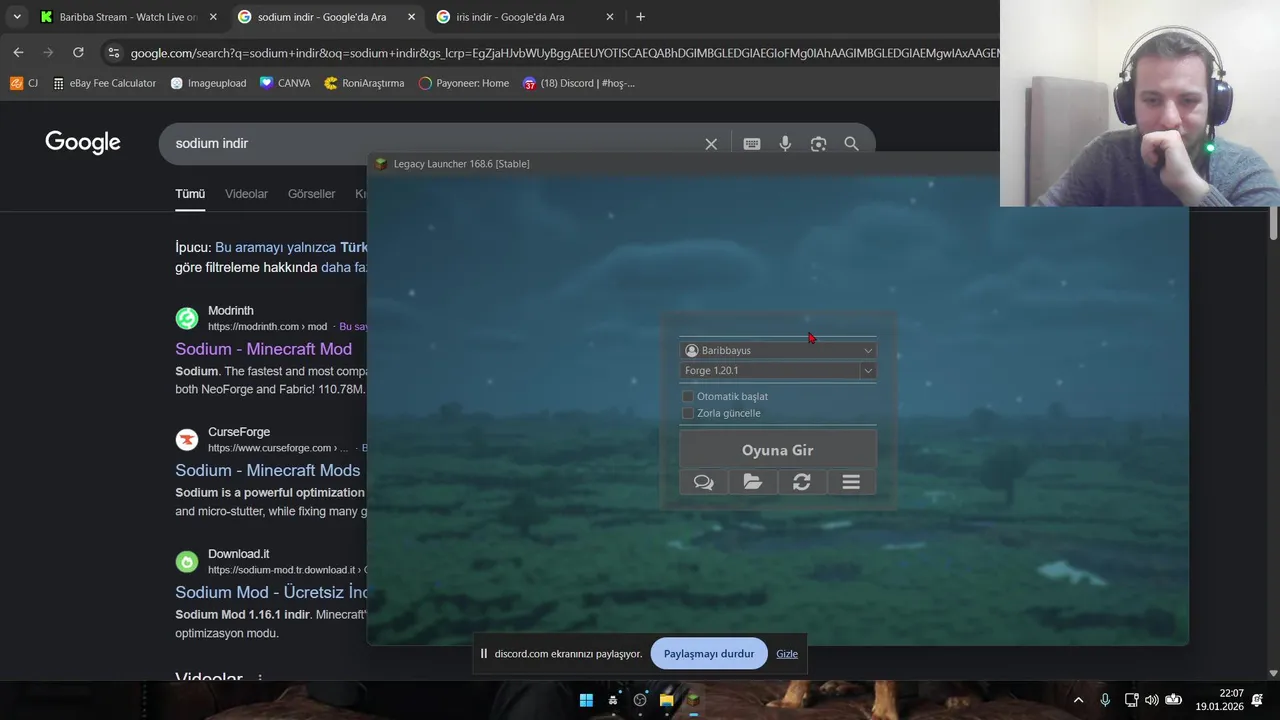Expand the Baribbayus account dropdown
This screenshot has height=720, width=1280.
tap(868, 351)
